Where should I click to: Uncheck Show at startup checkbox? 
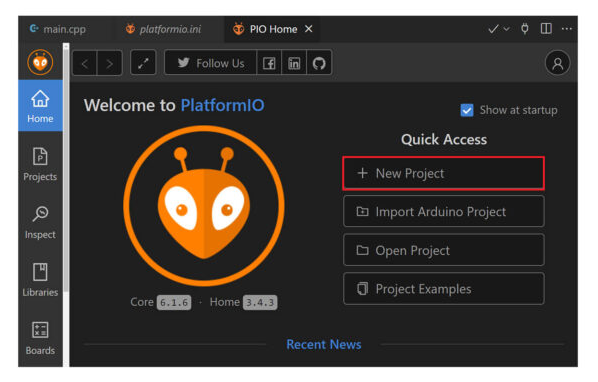pos(467,110)
